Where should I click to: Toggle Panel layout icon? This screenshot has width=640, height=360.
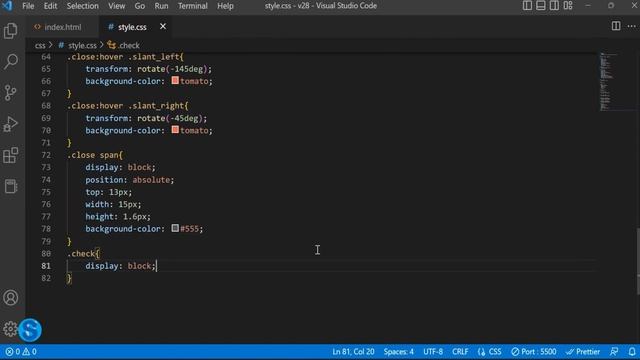541,6
